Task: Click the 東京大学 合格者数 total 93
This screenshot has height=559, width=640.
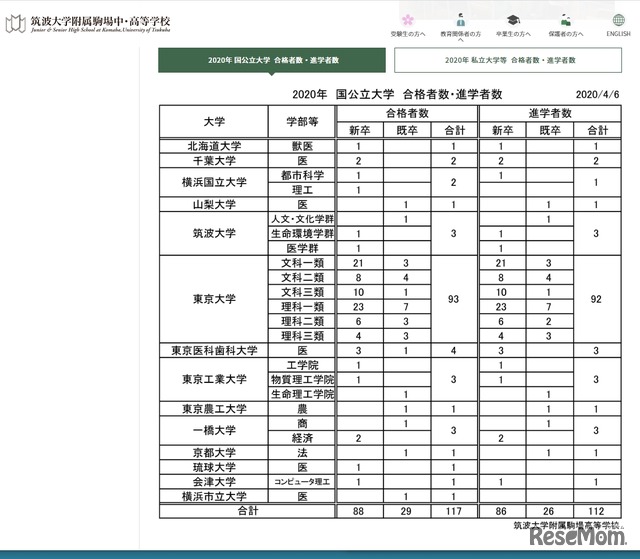Action: pos(453,299)
